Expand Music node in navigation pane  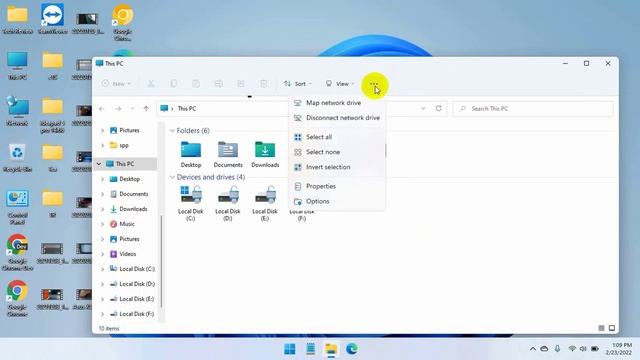[x=102, y=224]
